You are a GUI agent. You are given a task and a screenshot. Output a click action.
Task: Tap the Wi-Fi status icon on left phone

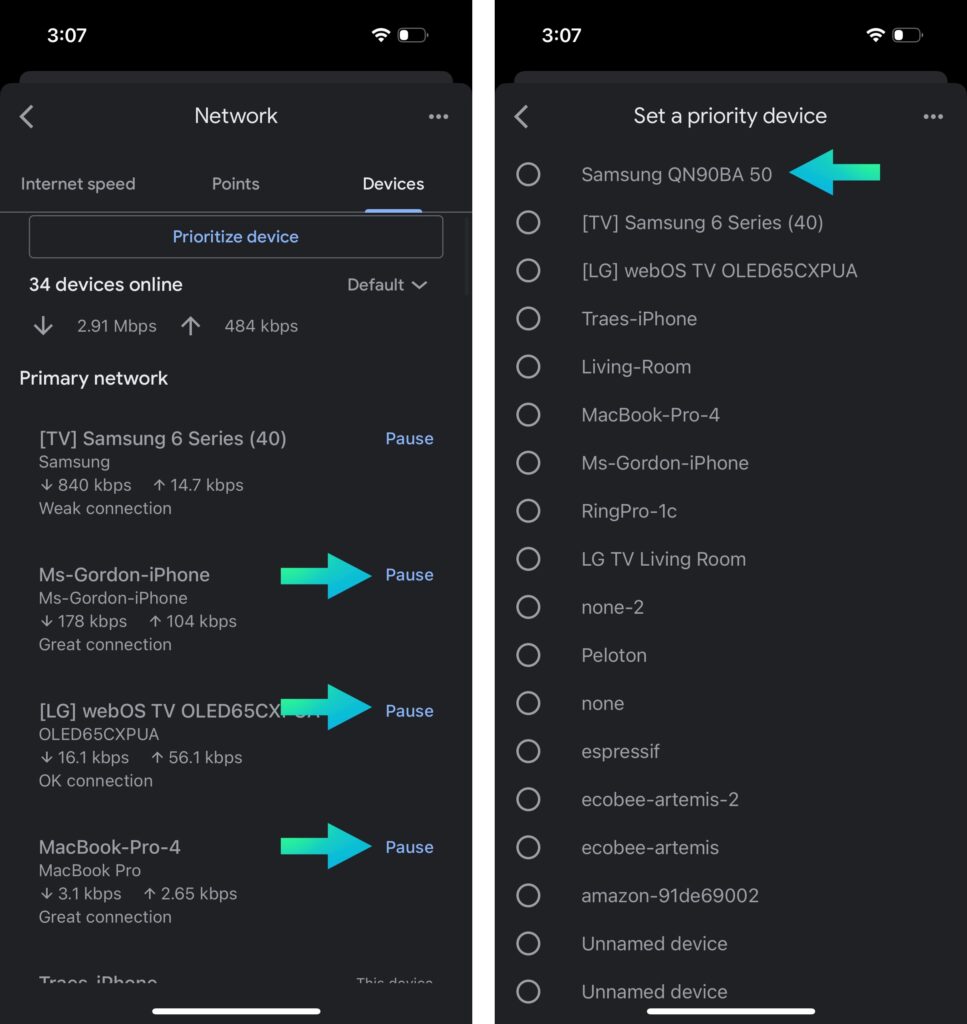click(x=381, y=35)
